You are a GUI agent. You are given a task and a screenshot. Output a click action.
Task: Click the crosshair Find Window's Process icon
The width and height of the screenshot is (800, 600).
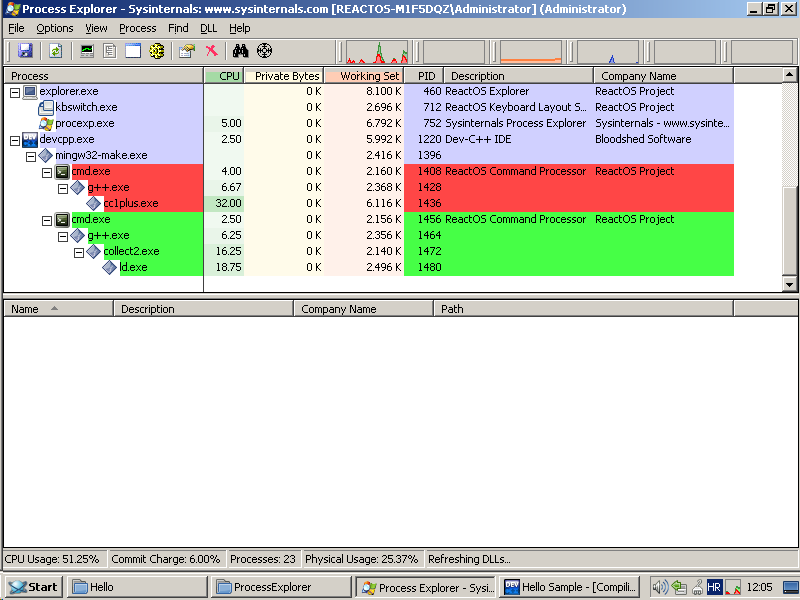click(264, 51)
